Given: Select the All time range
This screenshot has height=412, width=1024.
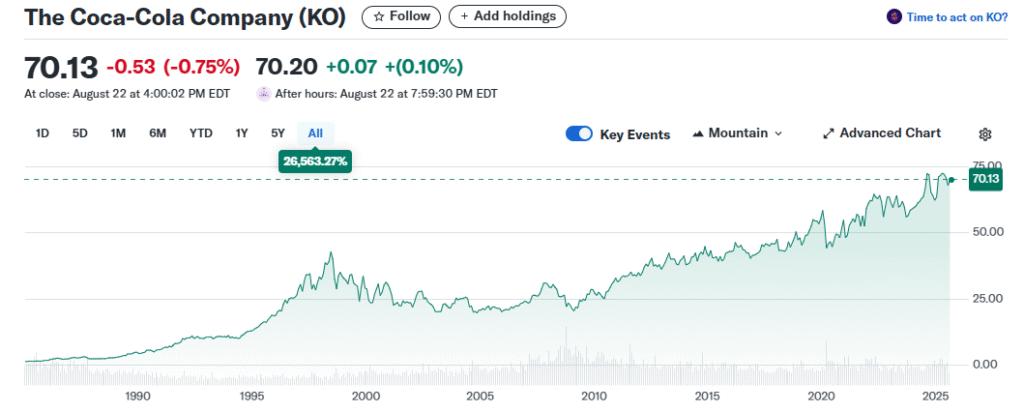Looking at the screenshot, I should tap(315, 133).
